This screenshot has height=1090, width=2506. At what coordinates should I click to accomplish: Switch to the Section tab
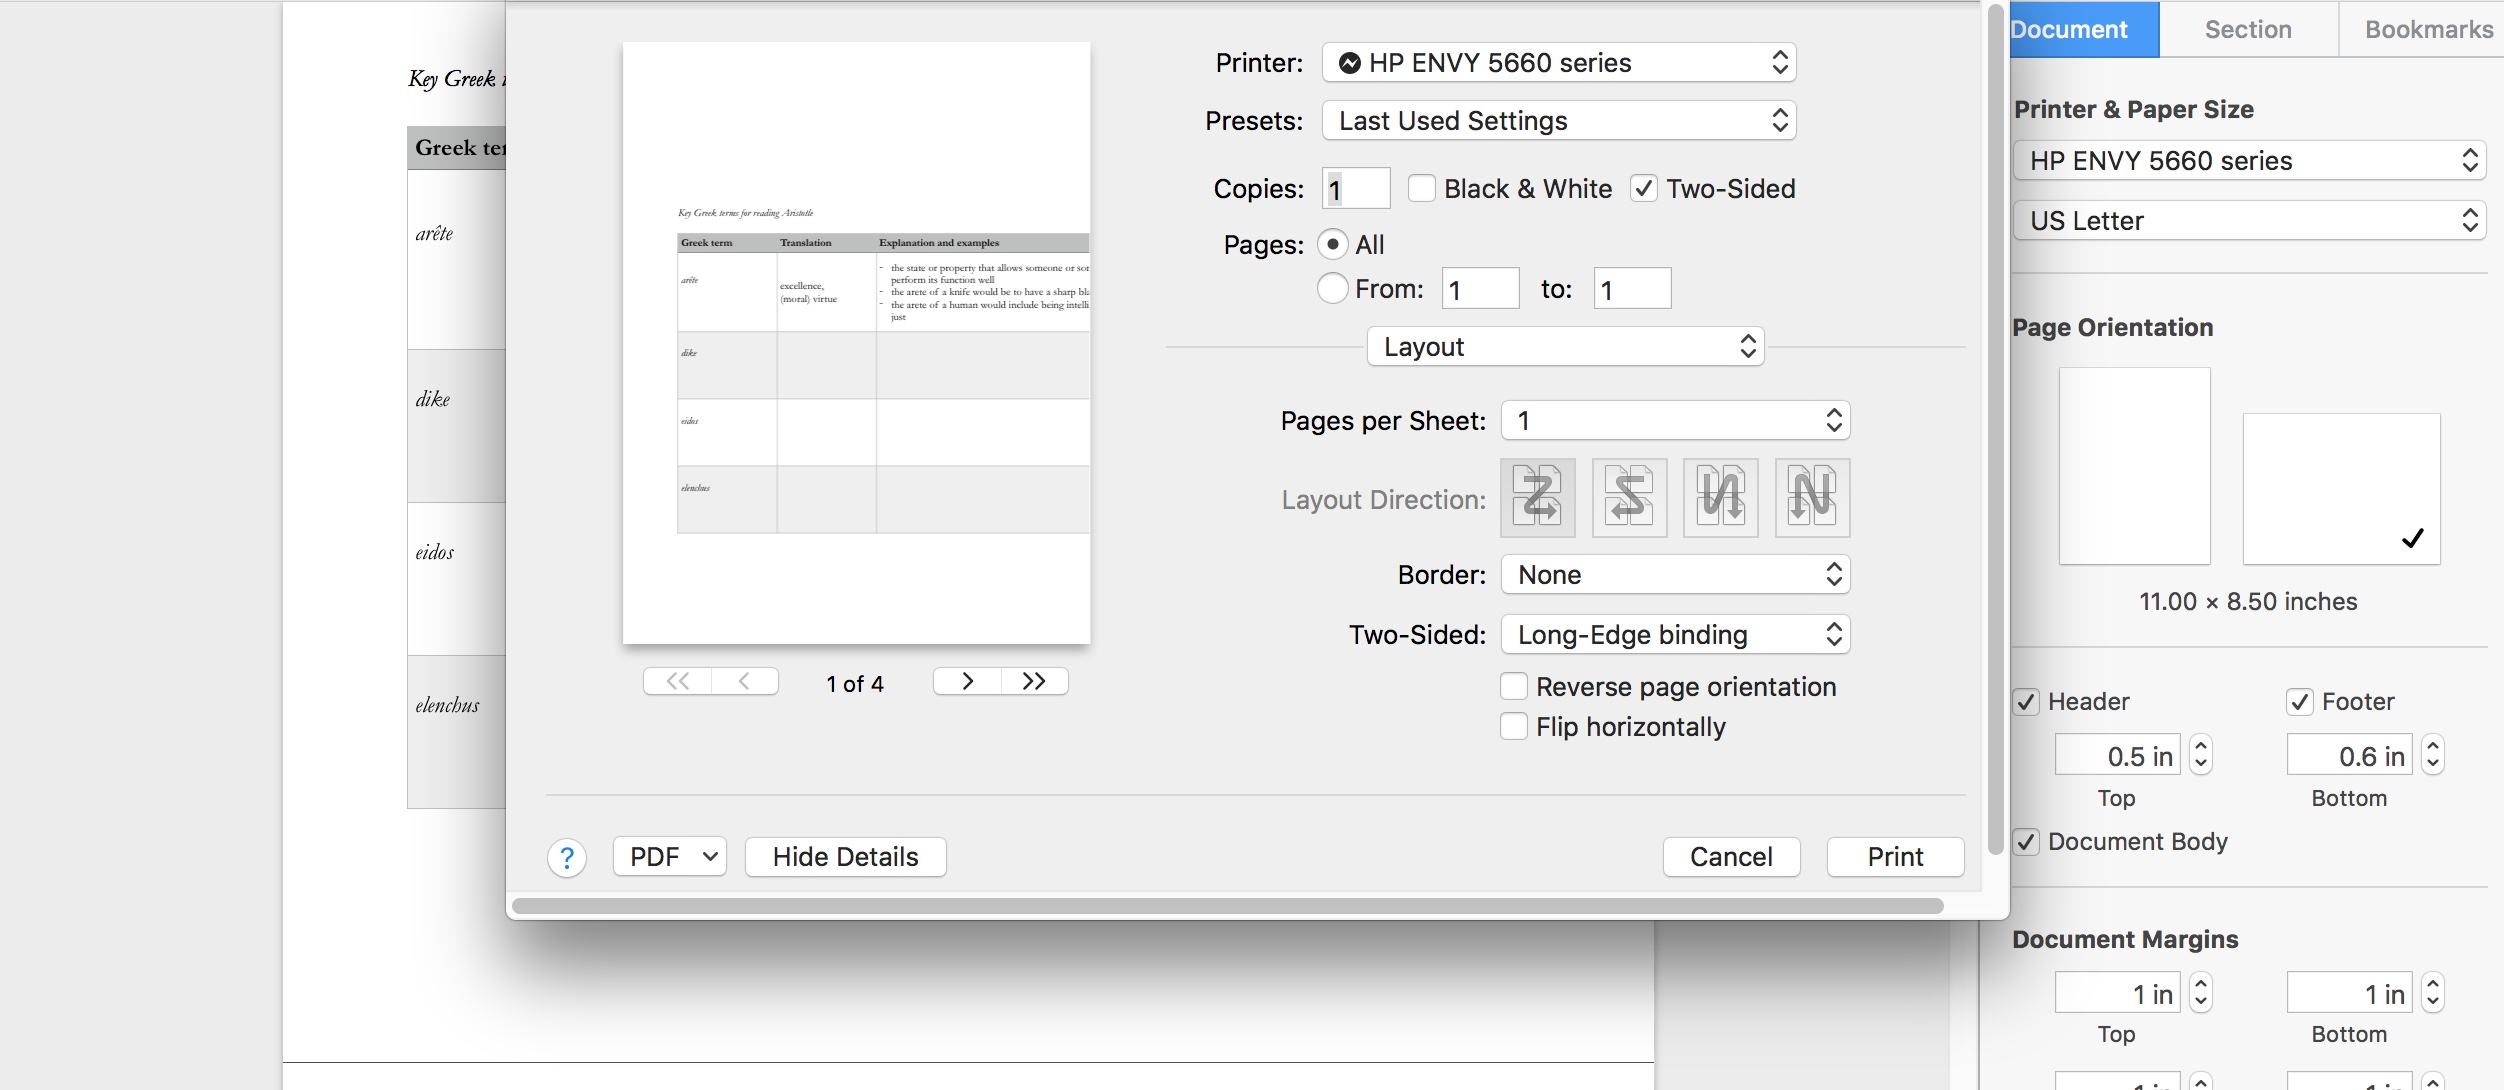(2248, 29)
